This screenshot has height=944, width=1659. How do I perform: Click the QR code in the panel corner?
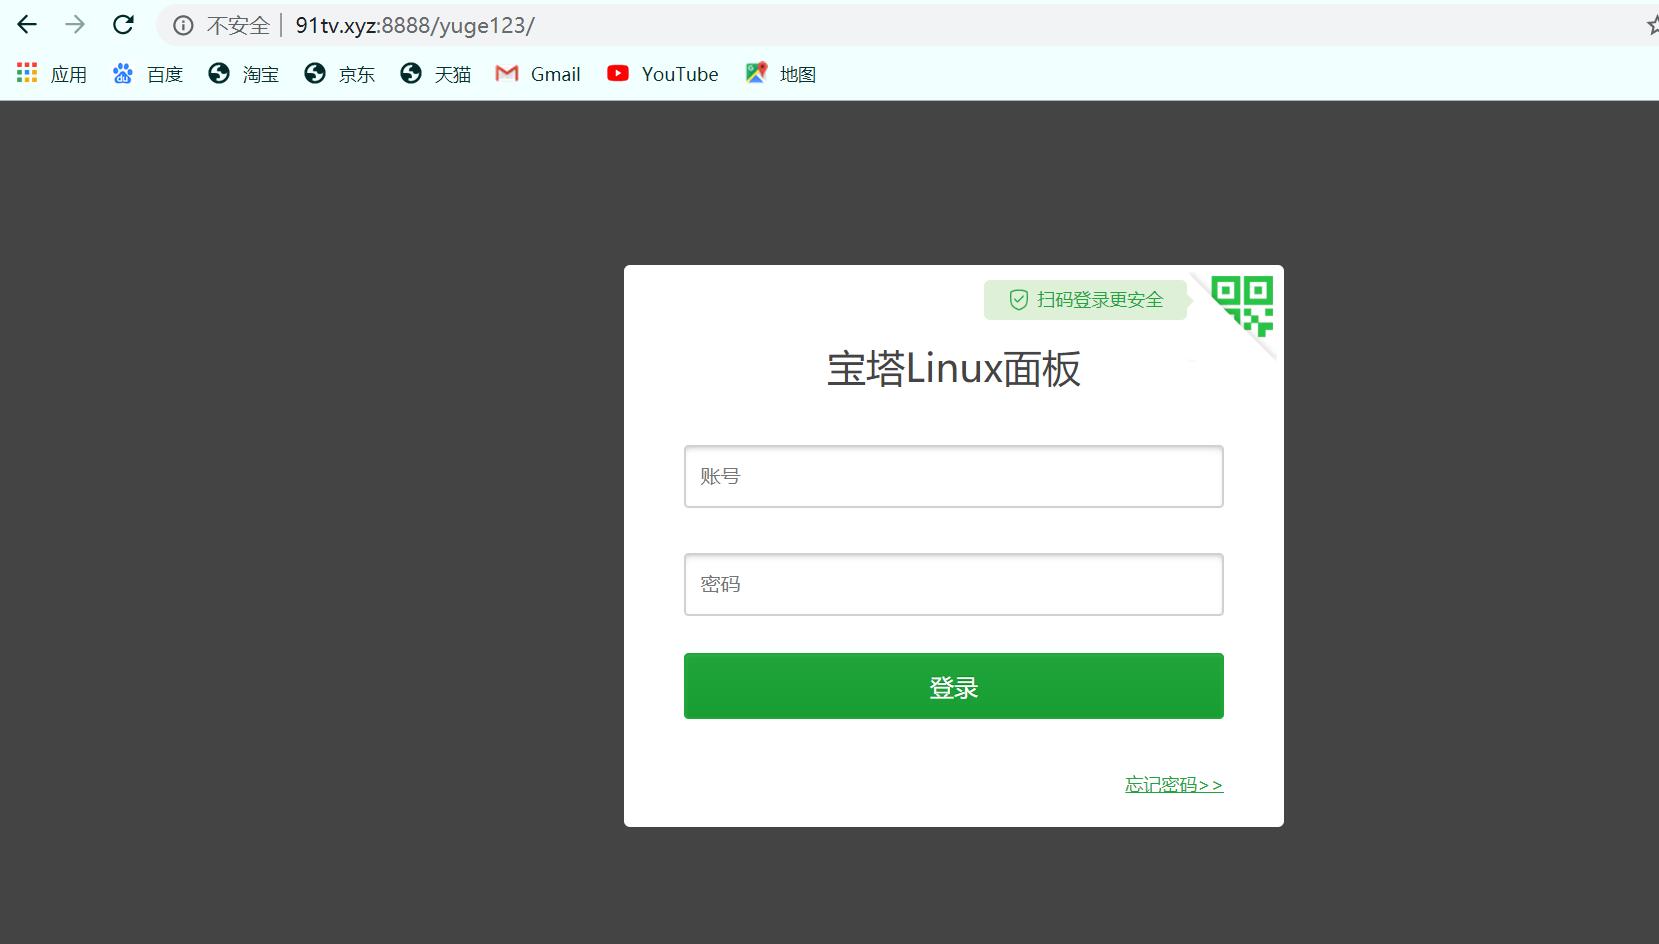(x=1242, y=302)
